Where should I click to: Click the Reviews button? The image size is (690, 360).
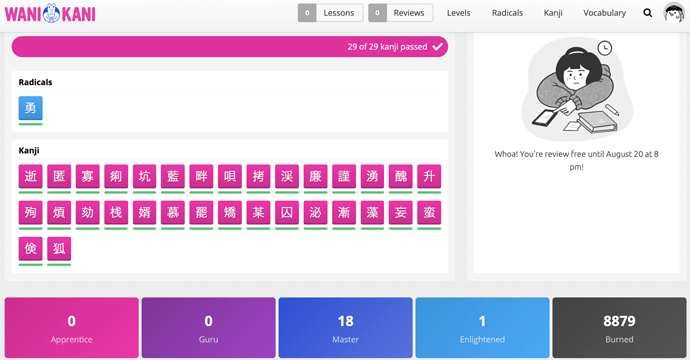tap(401, 13)
